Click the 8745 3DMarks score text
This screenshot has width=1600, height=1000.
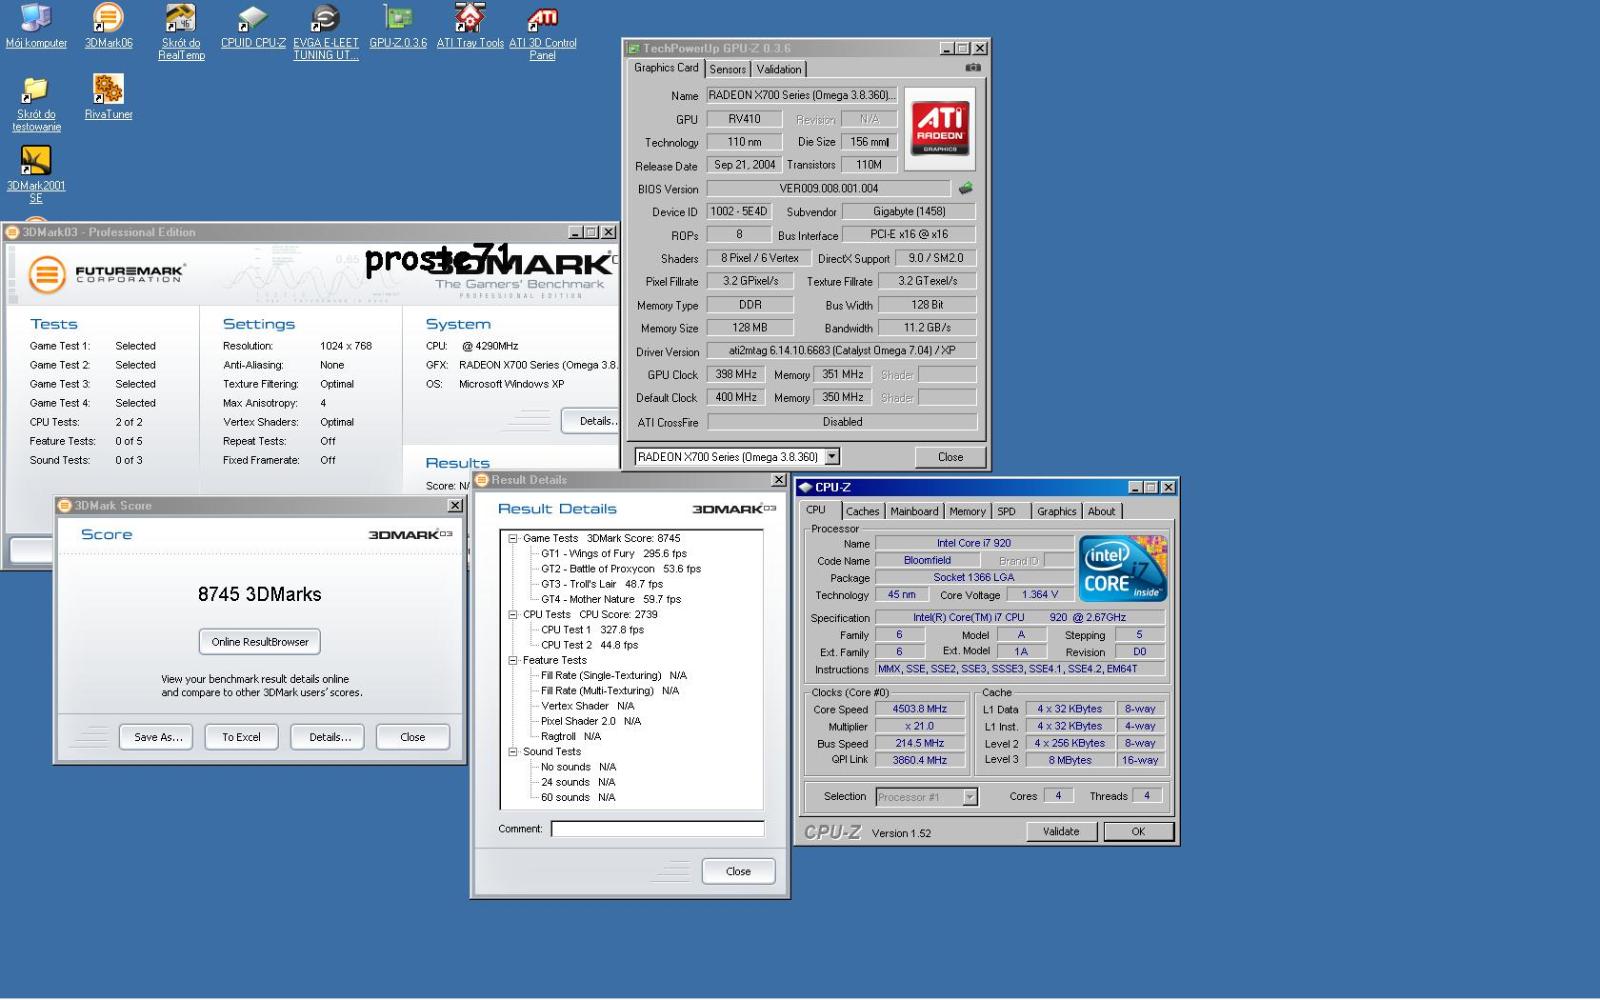[260, 594]
